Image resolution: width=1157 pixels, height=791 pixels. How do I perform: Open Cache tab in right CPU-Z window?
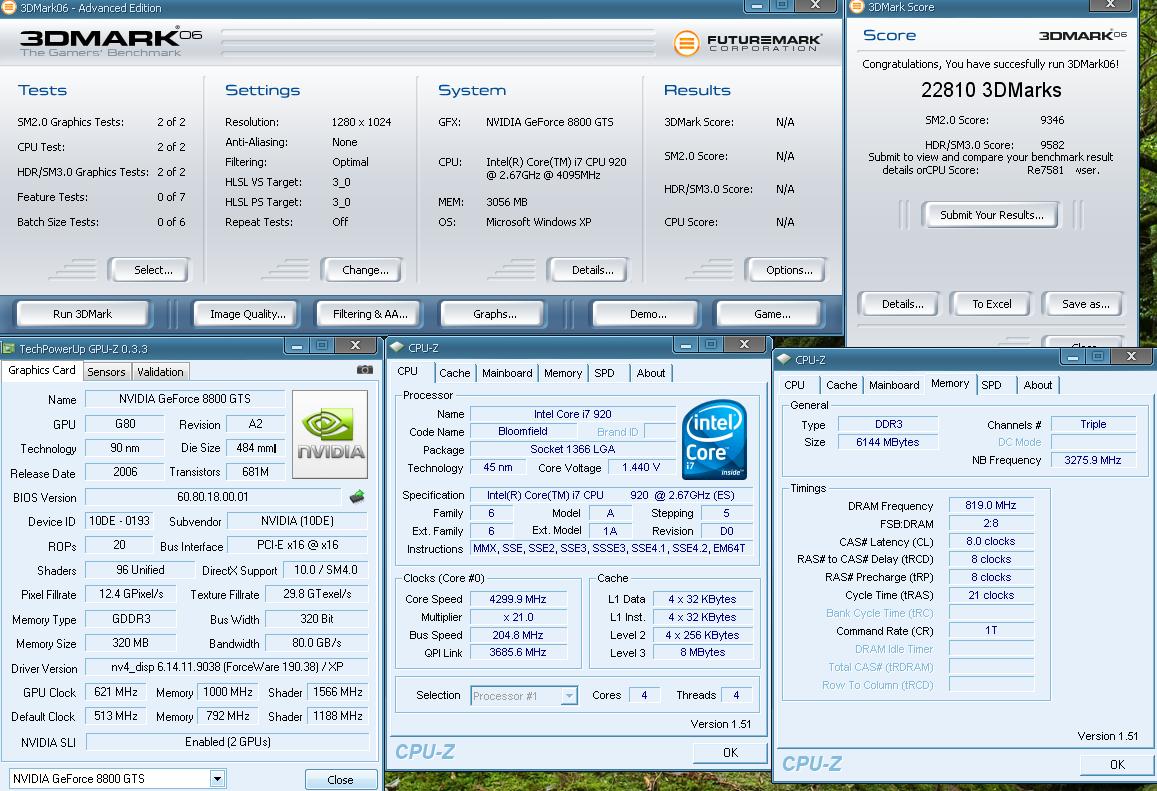point(842,385)
